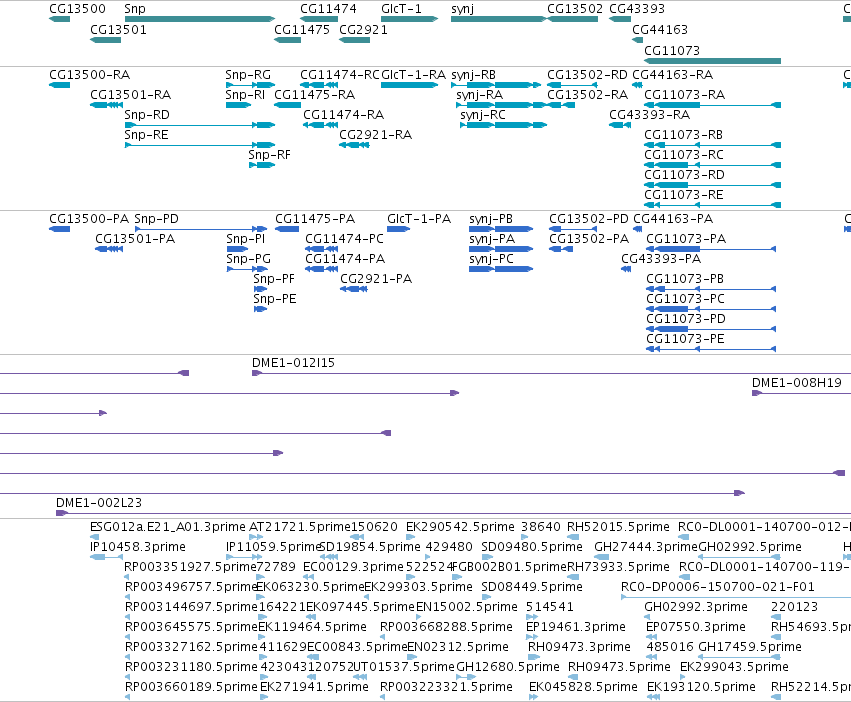Click the EK045828.5prime EST label

click(x=583, y=687)
